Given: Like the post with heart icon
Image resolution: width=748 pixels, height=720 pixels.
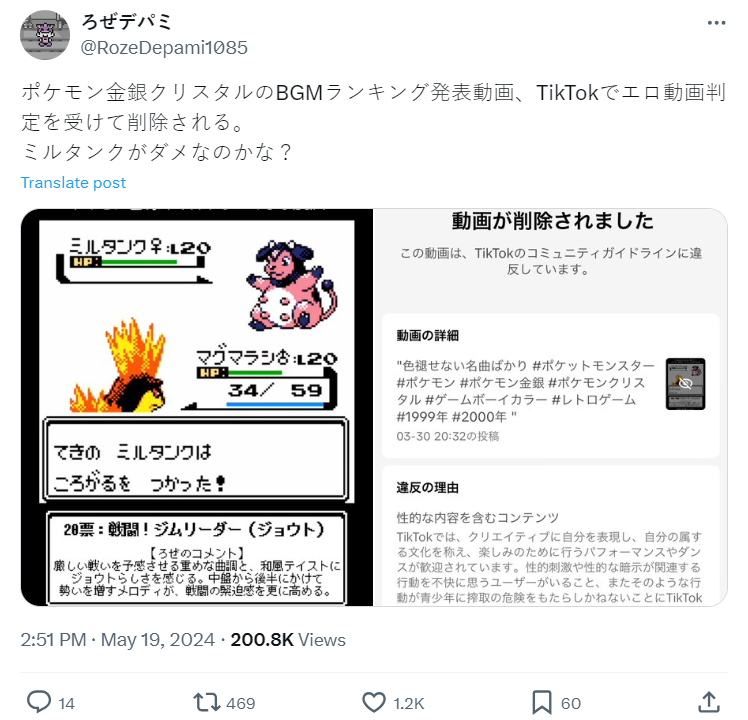Looking at the screenshot, I should click(374, 703).
